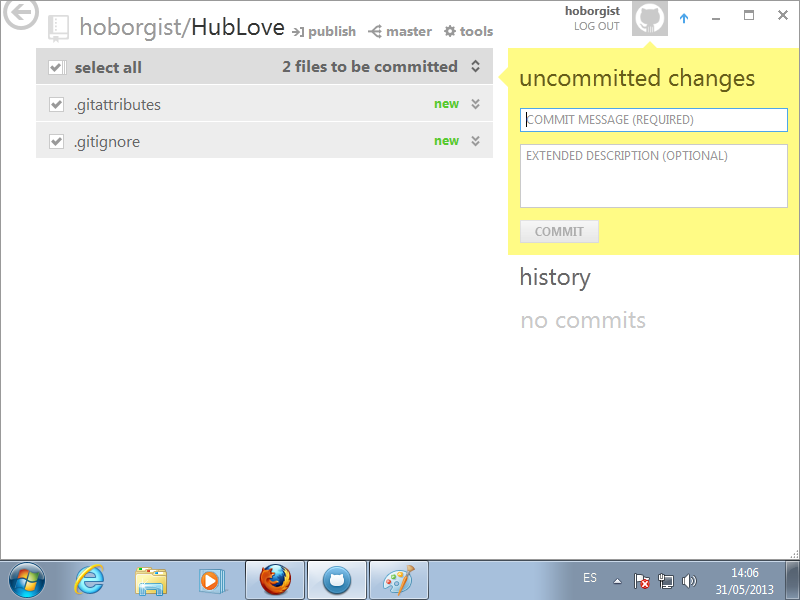Expand the .gitattributes diff chevron
The height and width of the screenshot is (600, 800).
tap(476, 104)
